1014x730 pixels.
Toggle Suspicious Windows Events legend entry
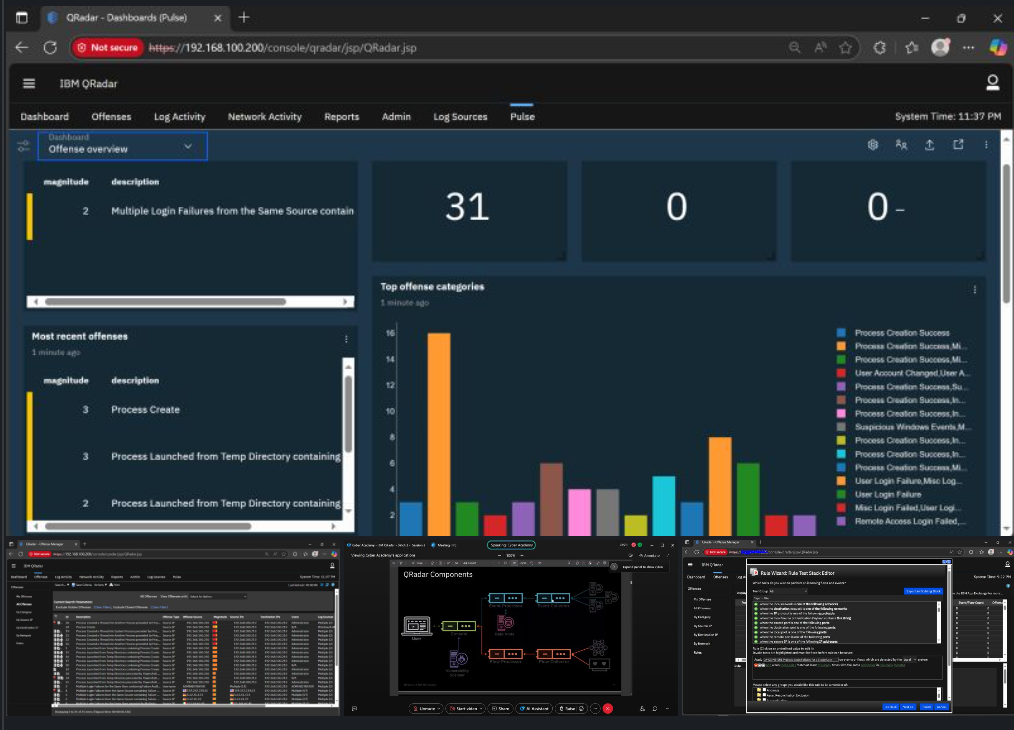pyautogui.click(x=903, y=427)
